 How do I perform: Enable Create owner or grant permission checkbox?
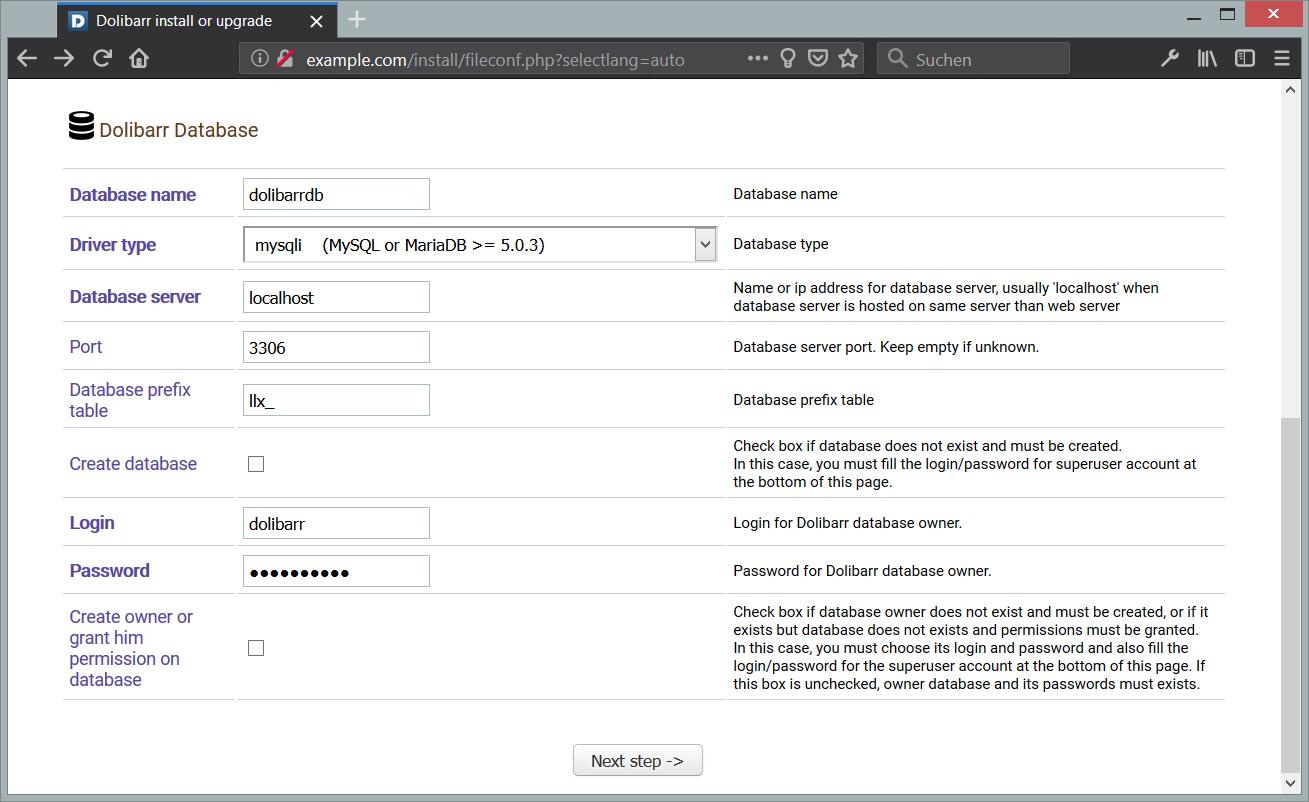pyautogui.click(x=256, y=648)
